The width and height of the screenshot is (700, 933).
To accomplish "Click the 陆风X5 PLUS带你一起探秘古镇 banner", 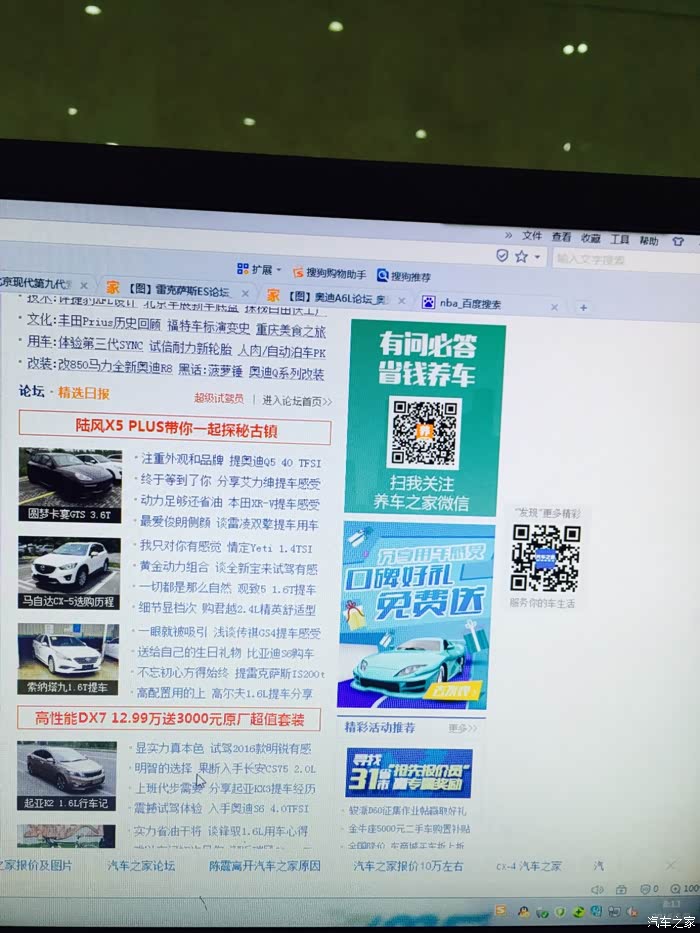I will (x=175, y=427).
